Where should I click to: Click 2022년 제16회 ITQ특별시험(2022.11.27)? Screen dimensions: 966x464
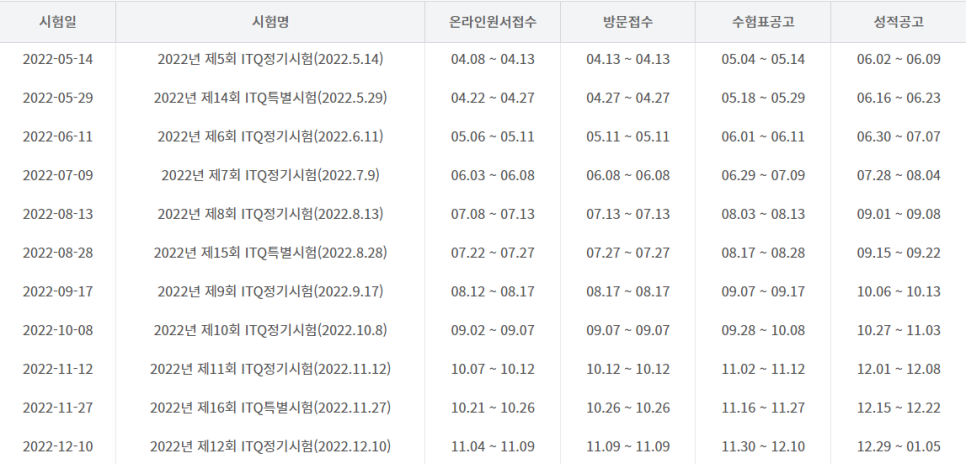tap(270, 408)
